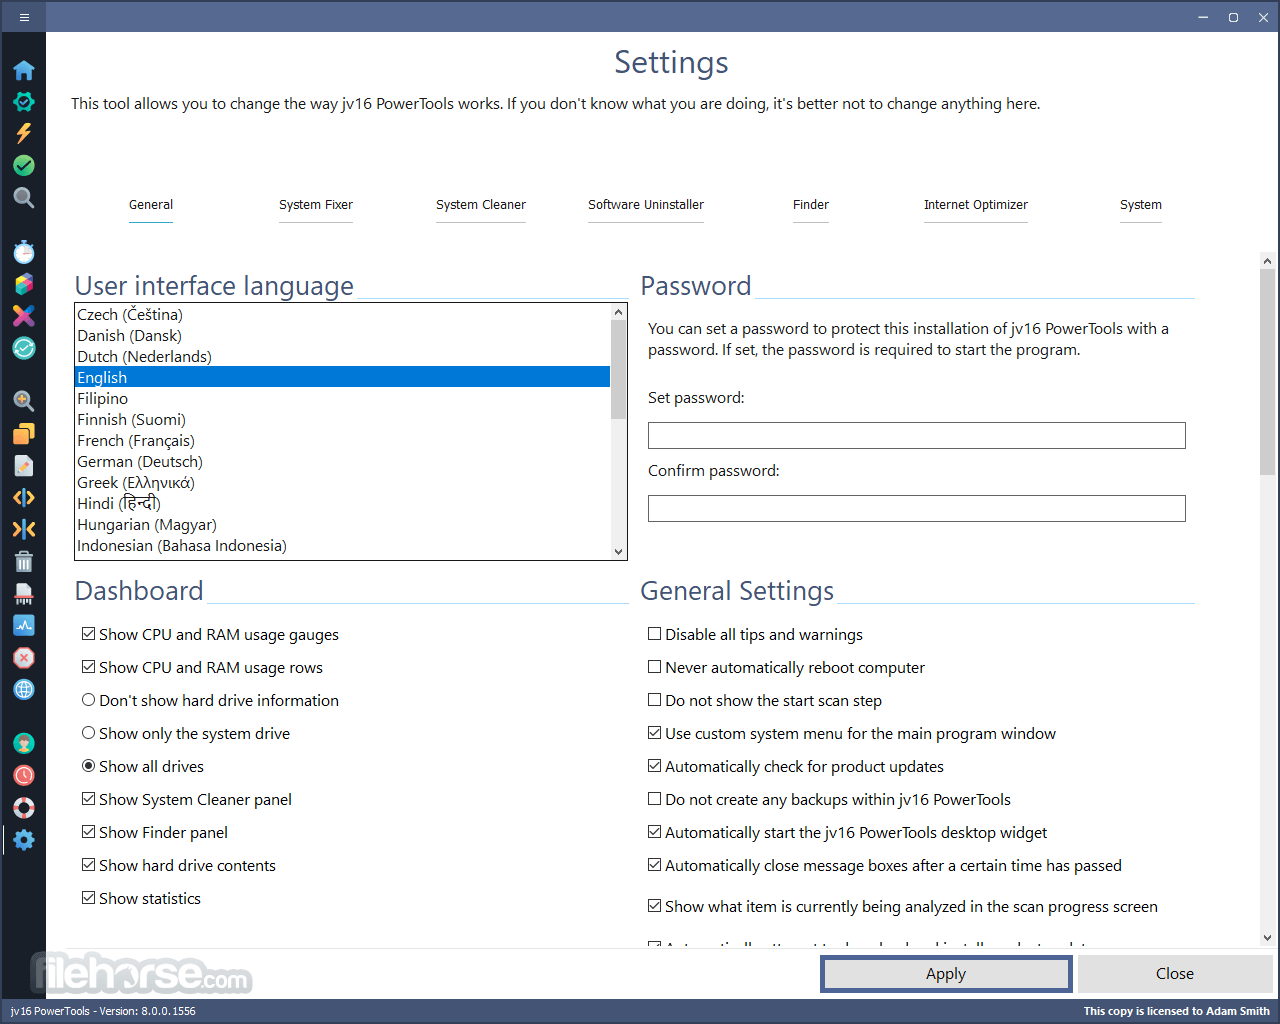Click the blue Settings gear sidebar icon
Viewport: 1280px width, 1024px height.
coord(24,839)
